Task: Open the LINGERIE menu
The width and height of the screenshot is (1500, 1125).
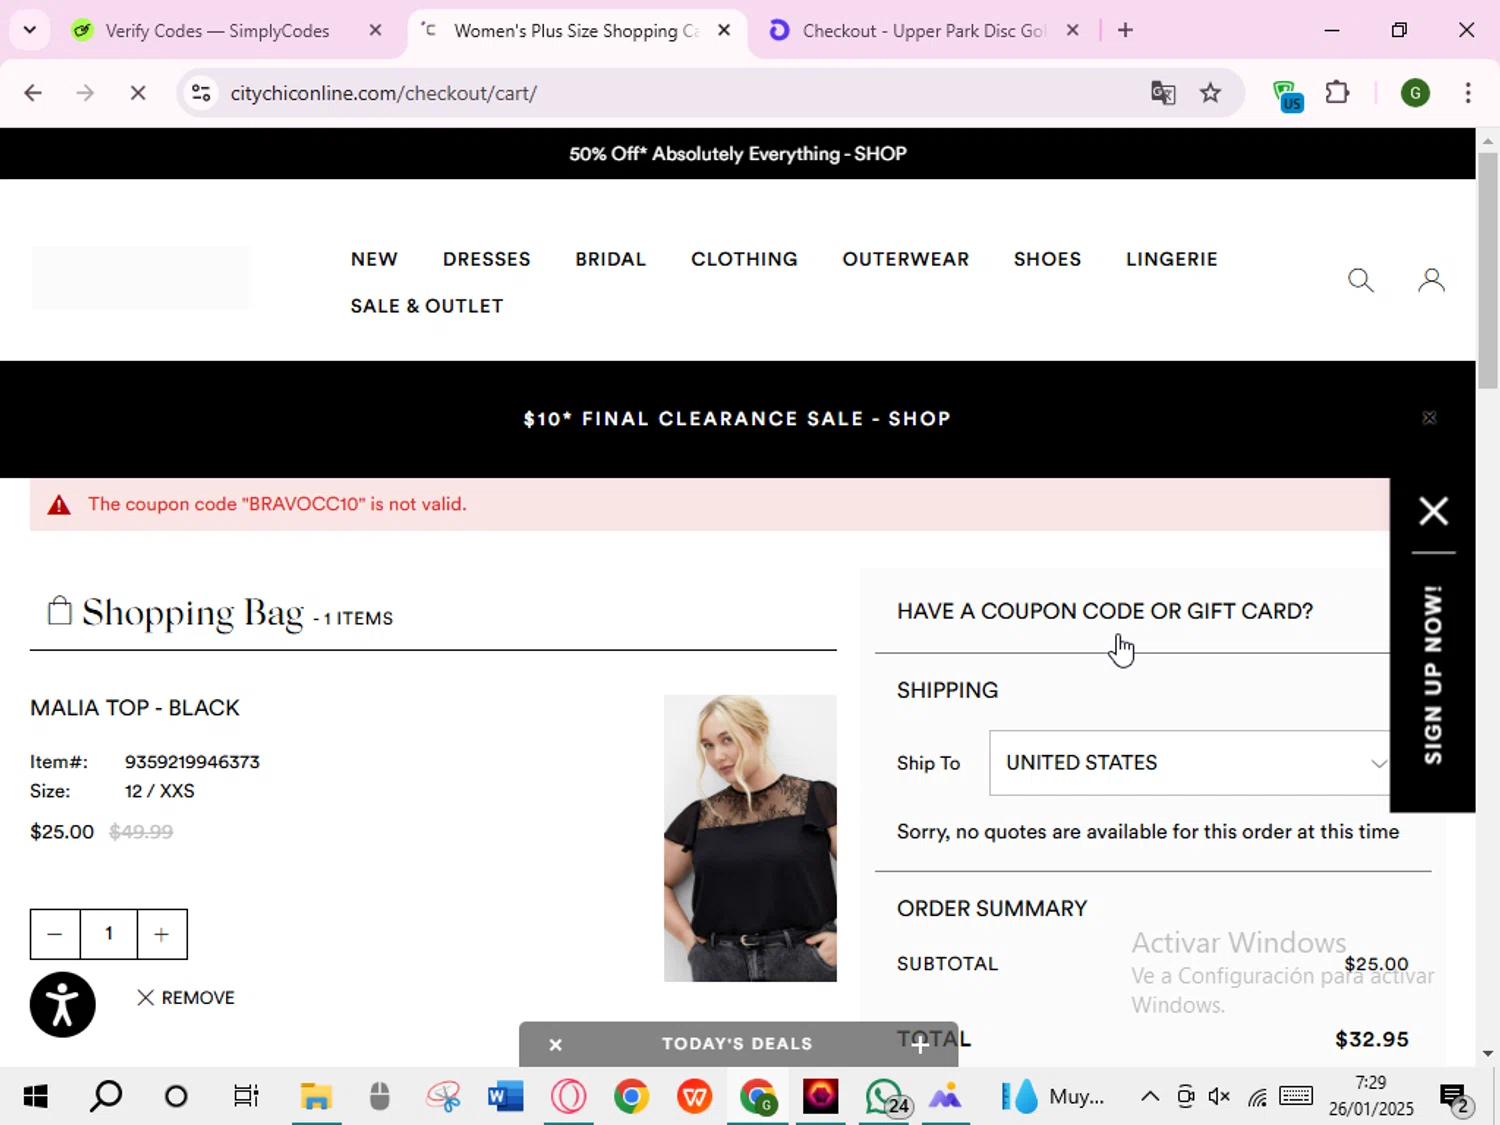Action: pyautogui.click(x=1172, y=259)
